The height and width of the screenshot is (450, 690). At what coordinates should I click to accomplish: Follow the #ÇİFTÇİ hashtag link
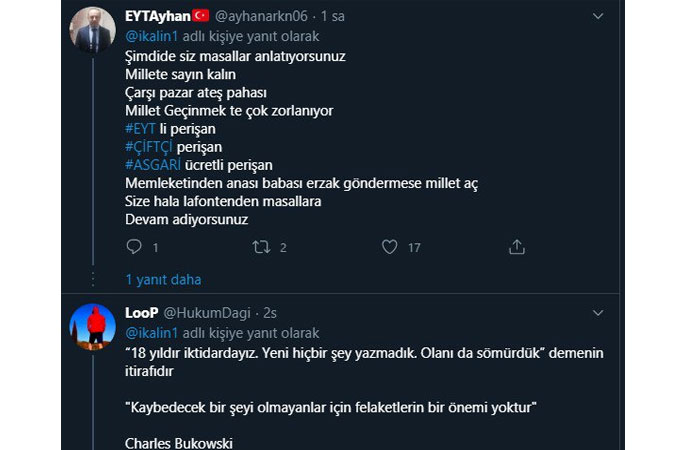149,146
